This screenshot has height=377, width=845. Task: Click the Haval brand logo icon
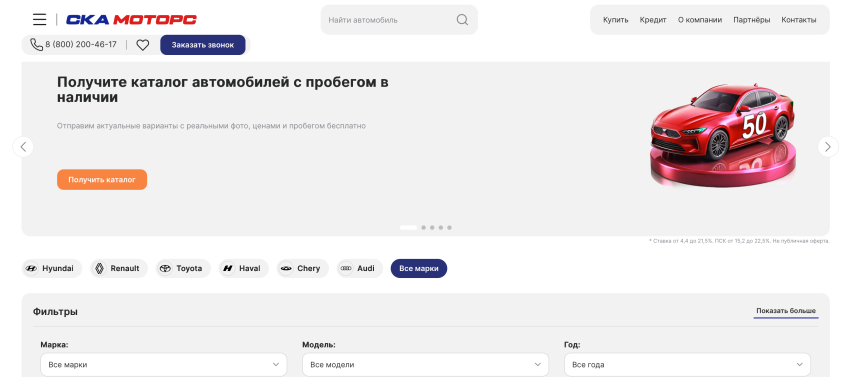[x=228, y=268]
